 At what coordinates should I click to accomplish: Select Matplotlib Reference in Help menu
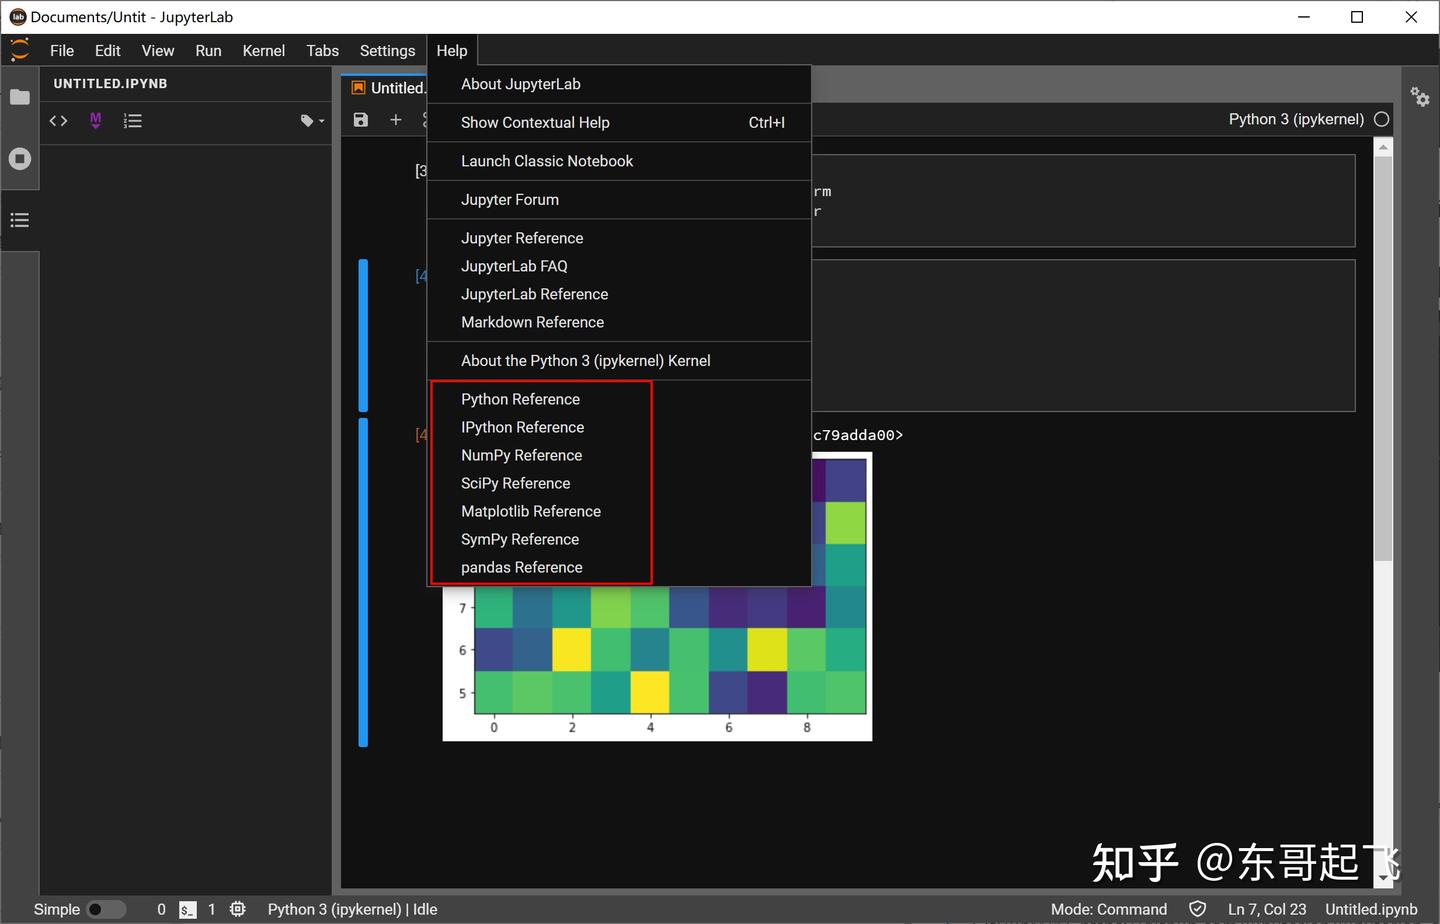pyautogui.click(x=531, y=511)
